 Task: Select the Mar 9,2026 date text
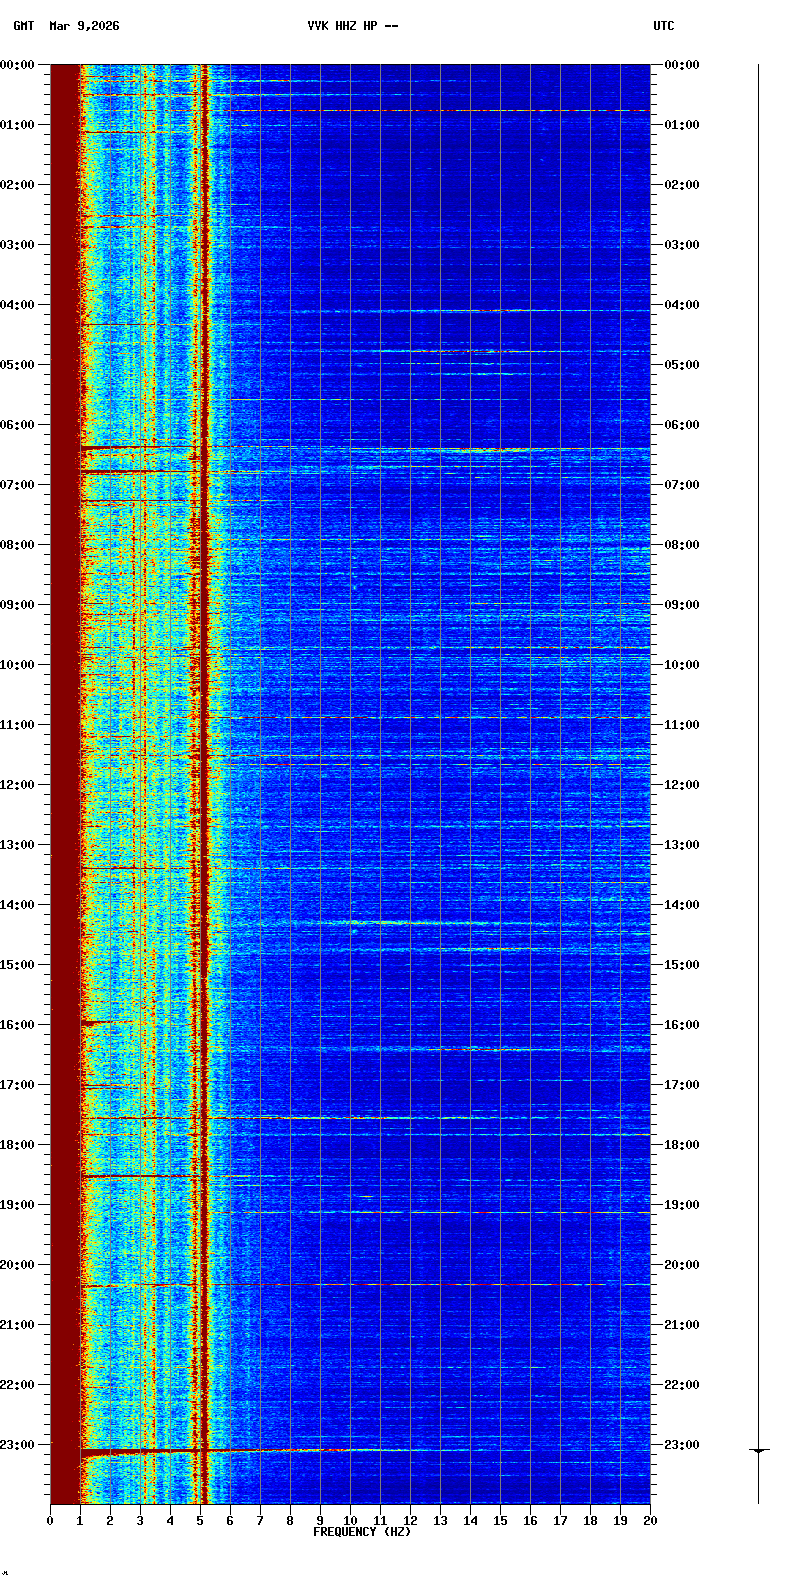coord(84,26)
